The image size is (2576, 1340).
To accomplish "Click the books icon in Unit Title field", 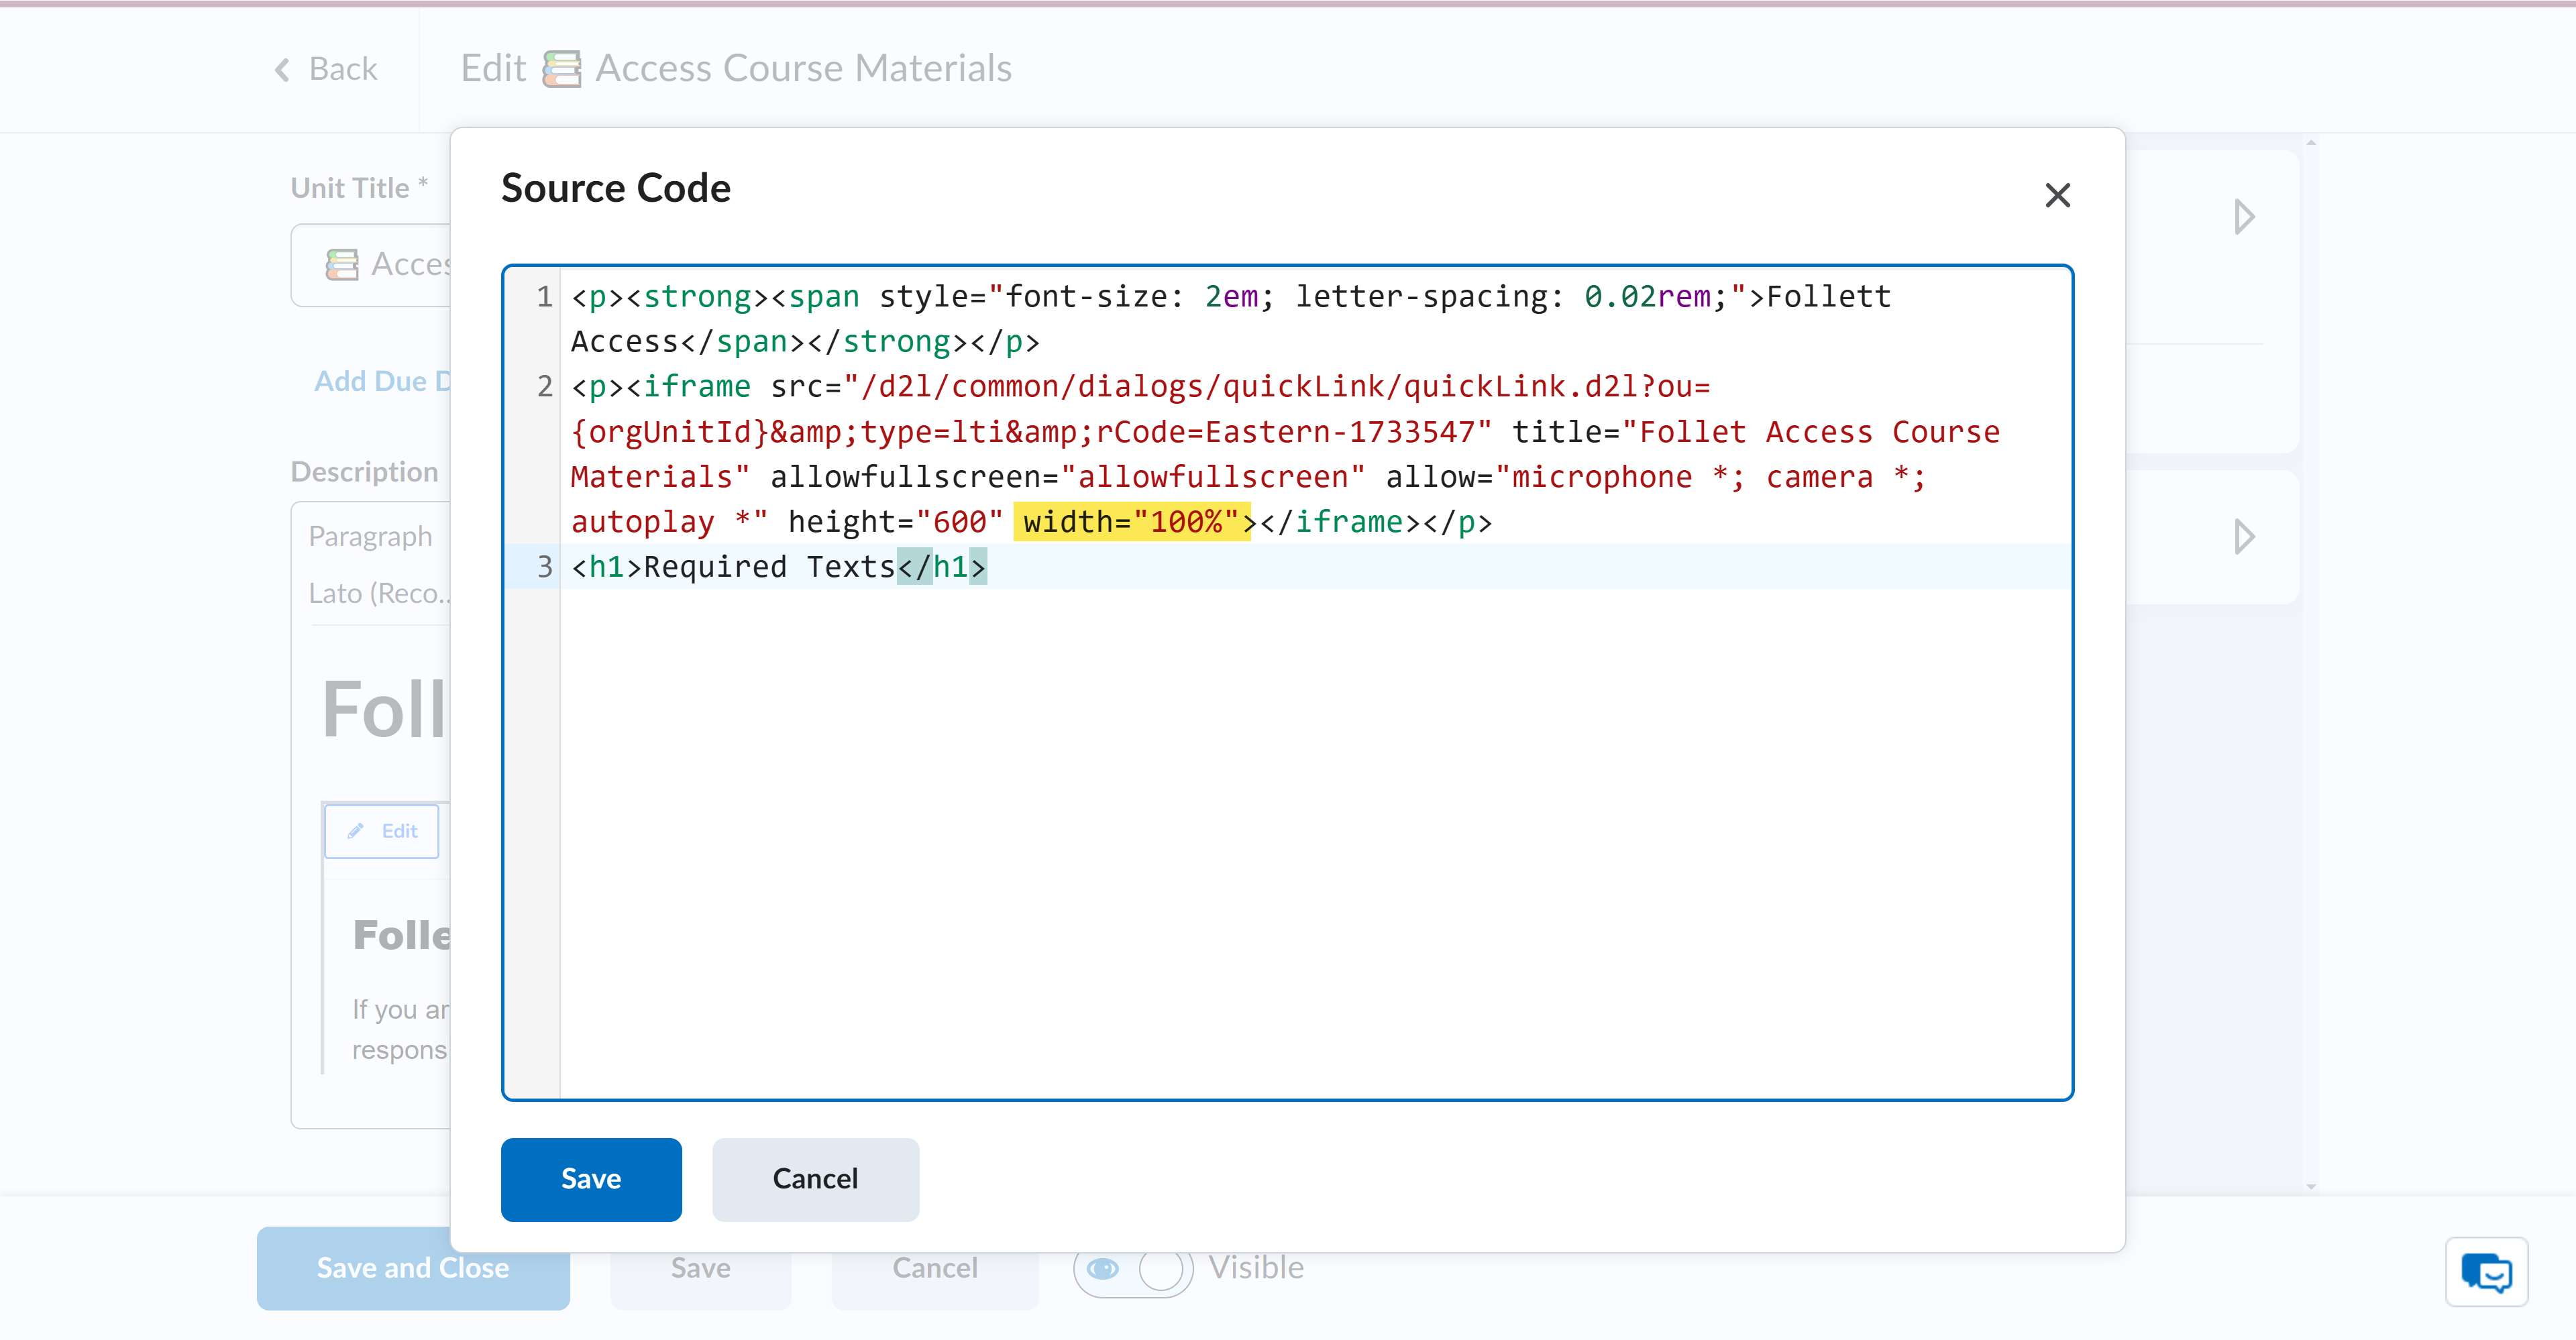I will tap(342, 264).
